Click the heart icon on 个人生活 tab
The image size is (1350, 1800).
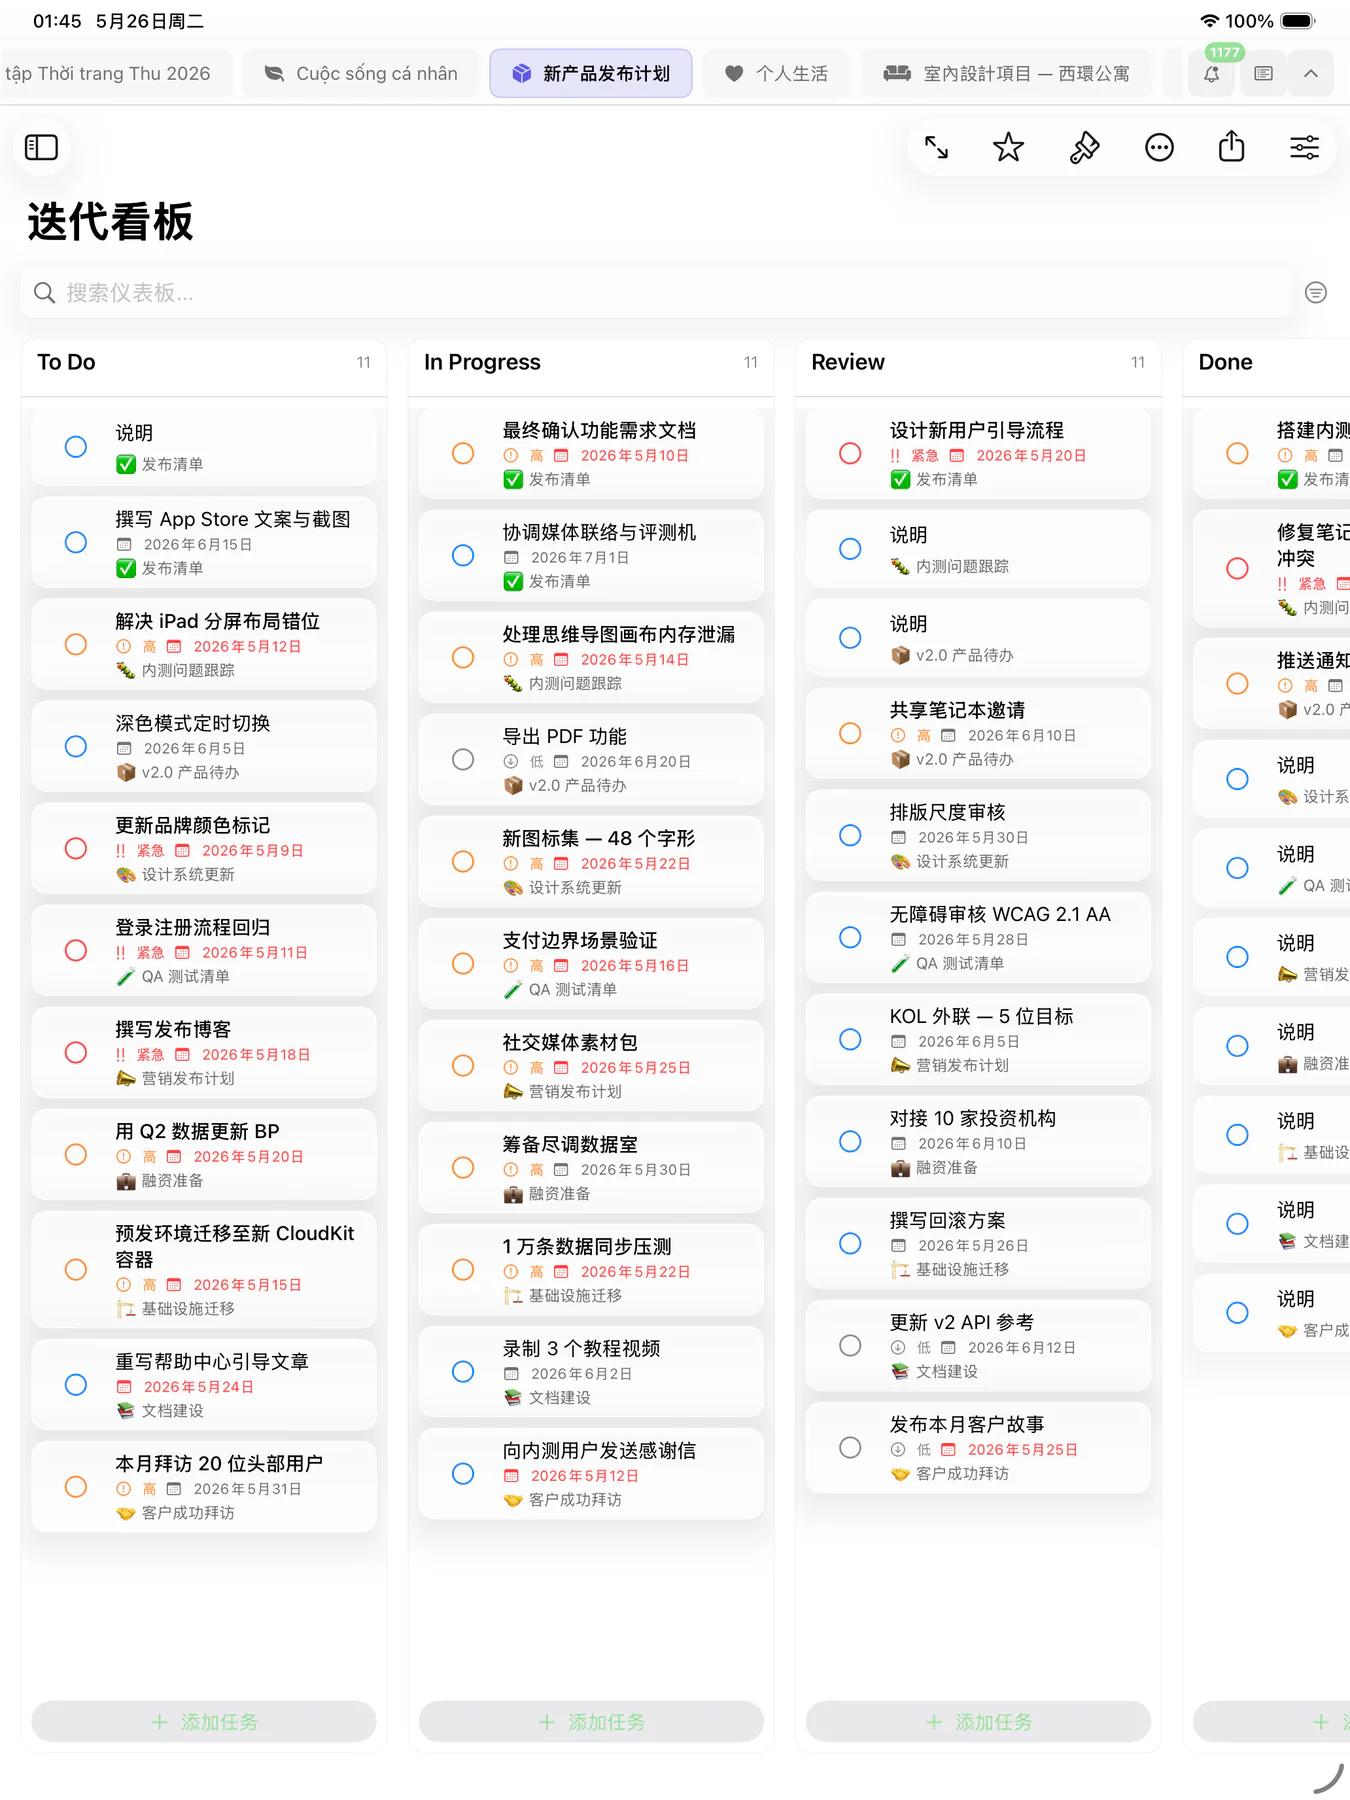[x=734, y=73]
